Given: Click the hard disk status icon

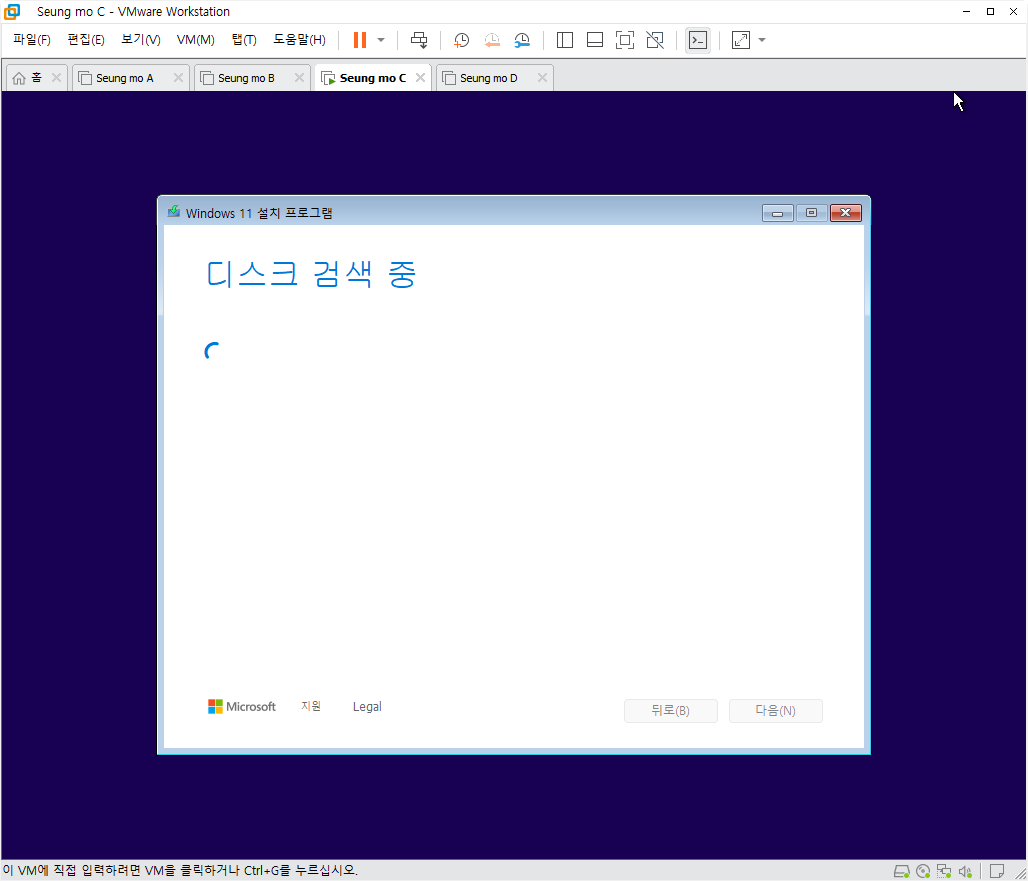Looking at the screenshot, I should click(902, 871).
